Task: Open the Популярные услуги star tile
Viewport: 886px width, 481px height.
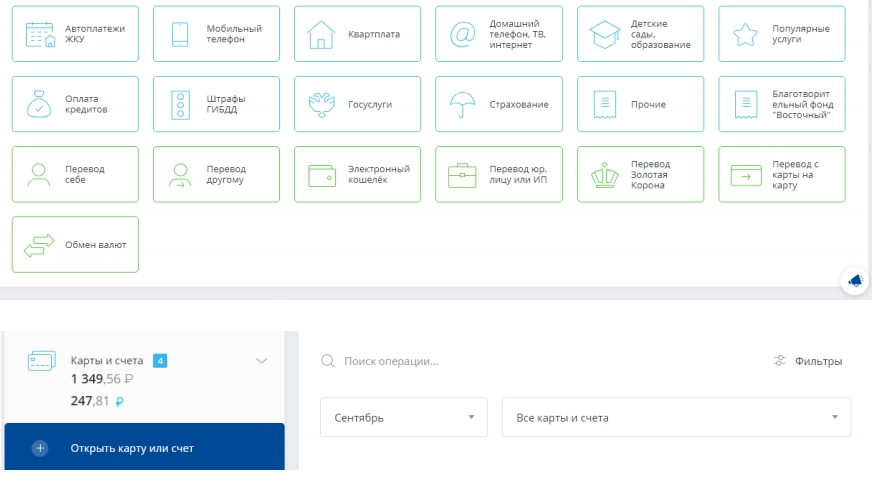Action: tap(782, 34)
